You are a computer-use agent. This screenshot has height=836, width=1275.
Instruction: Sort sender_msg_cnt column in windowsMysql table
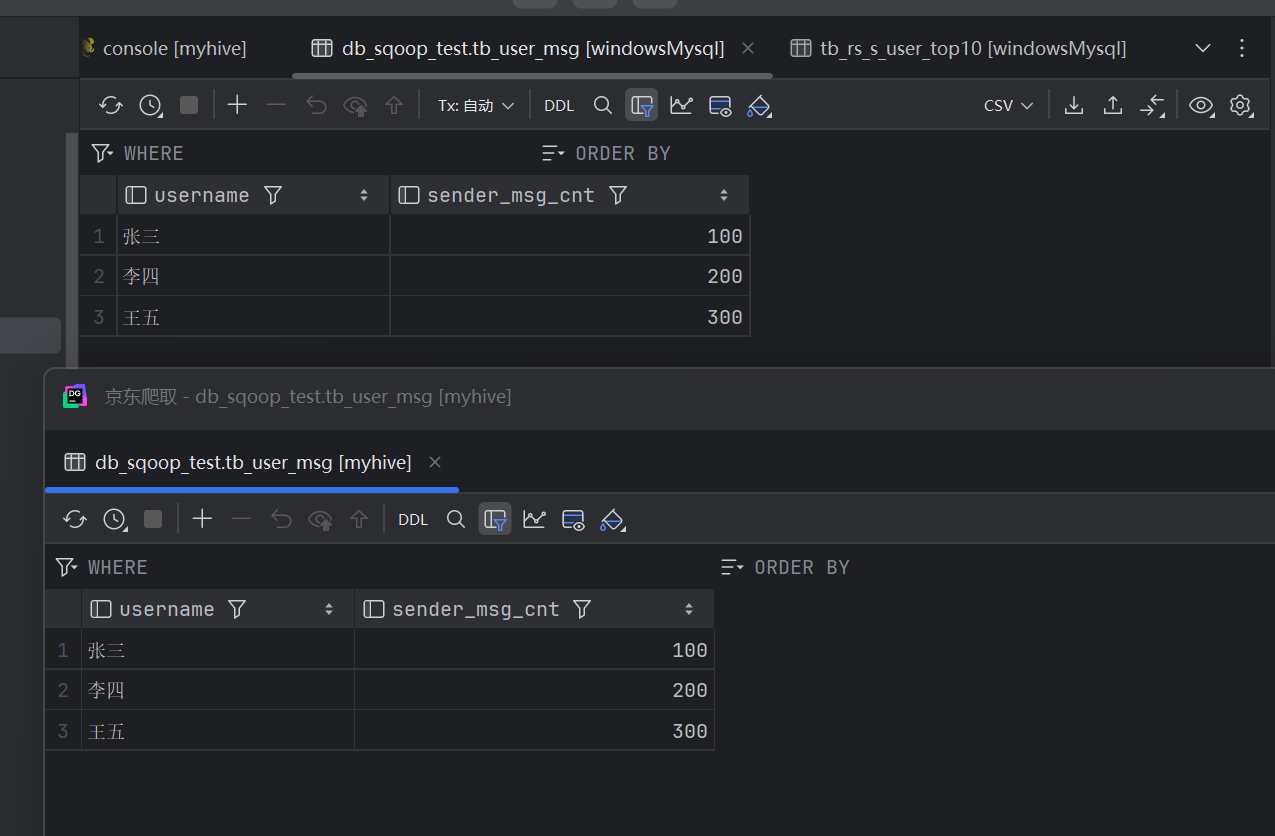724,195
